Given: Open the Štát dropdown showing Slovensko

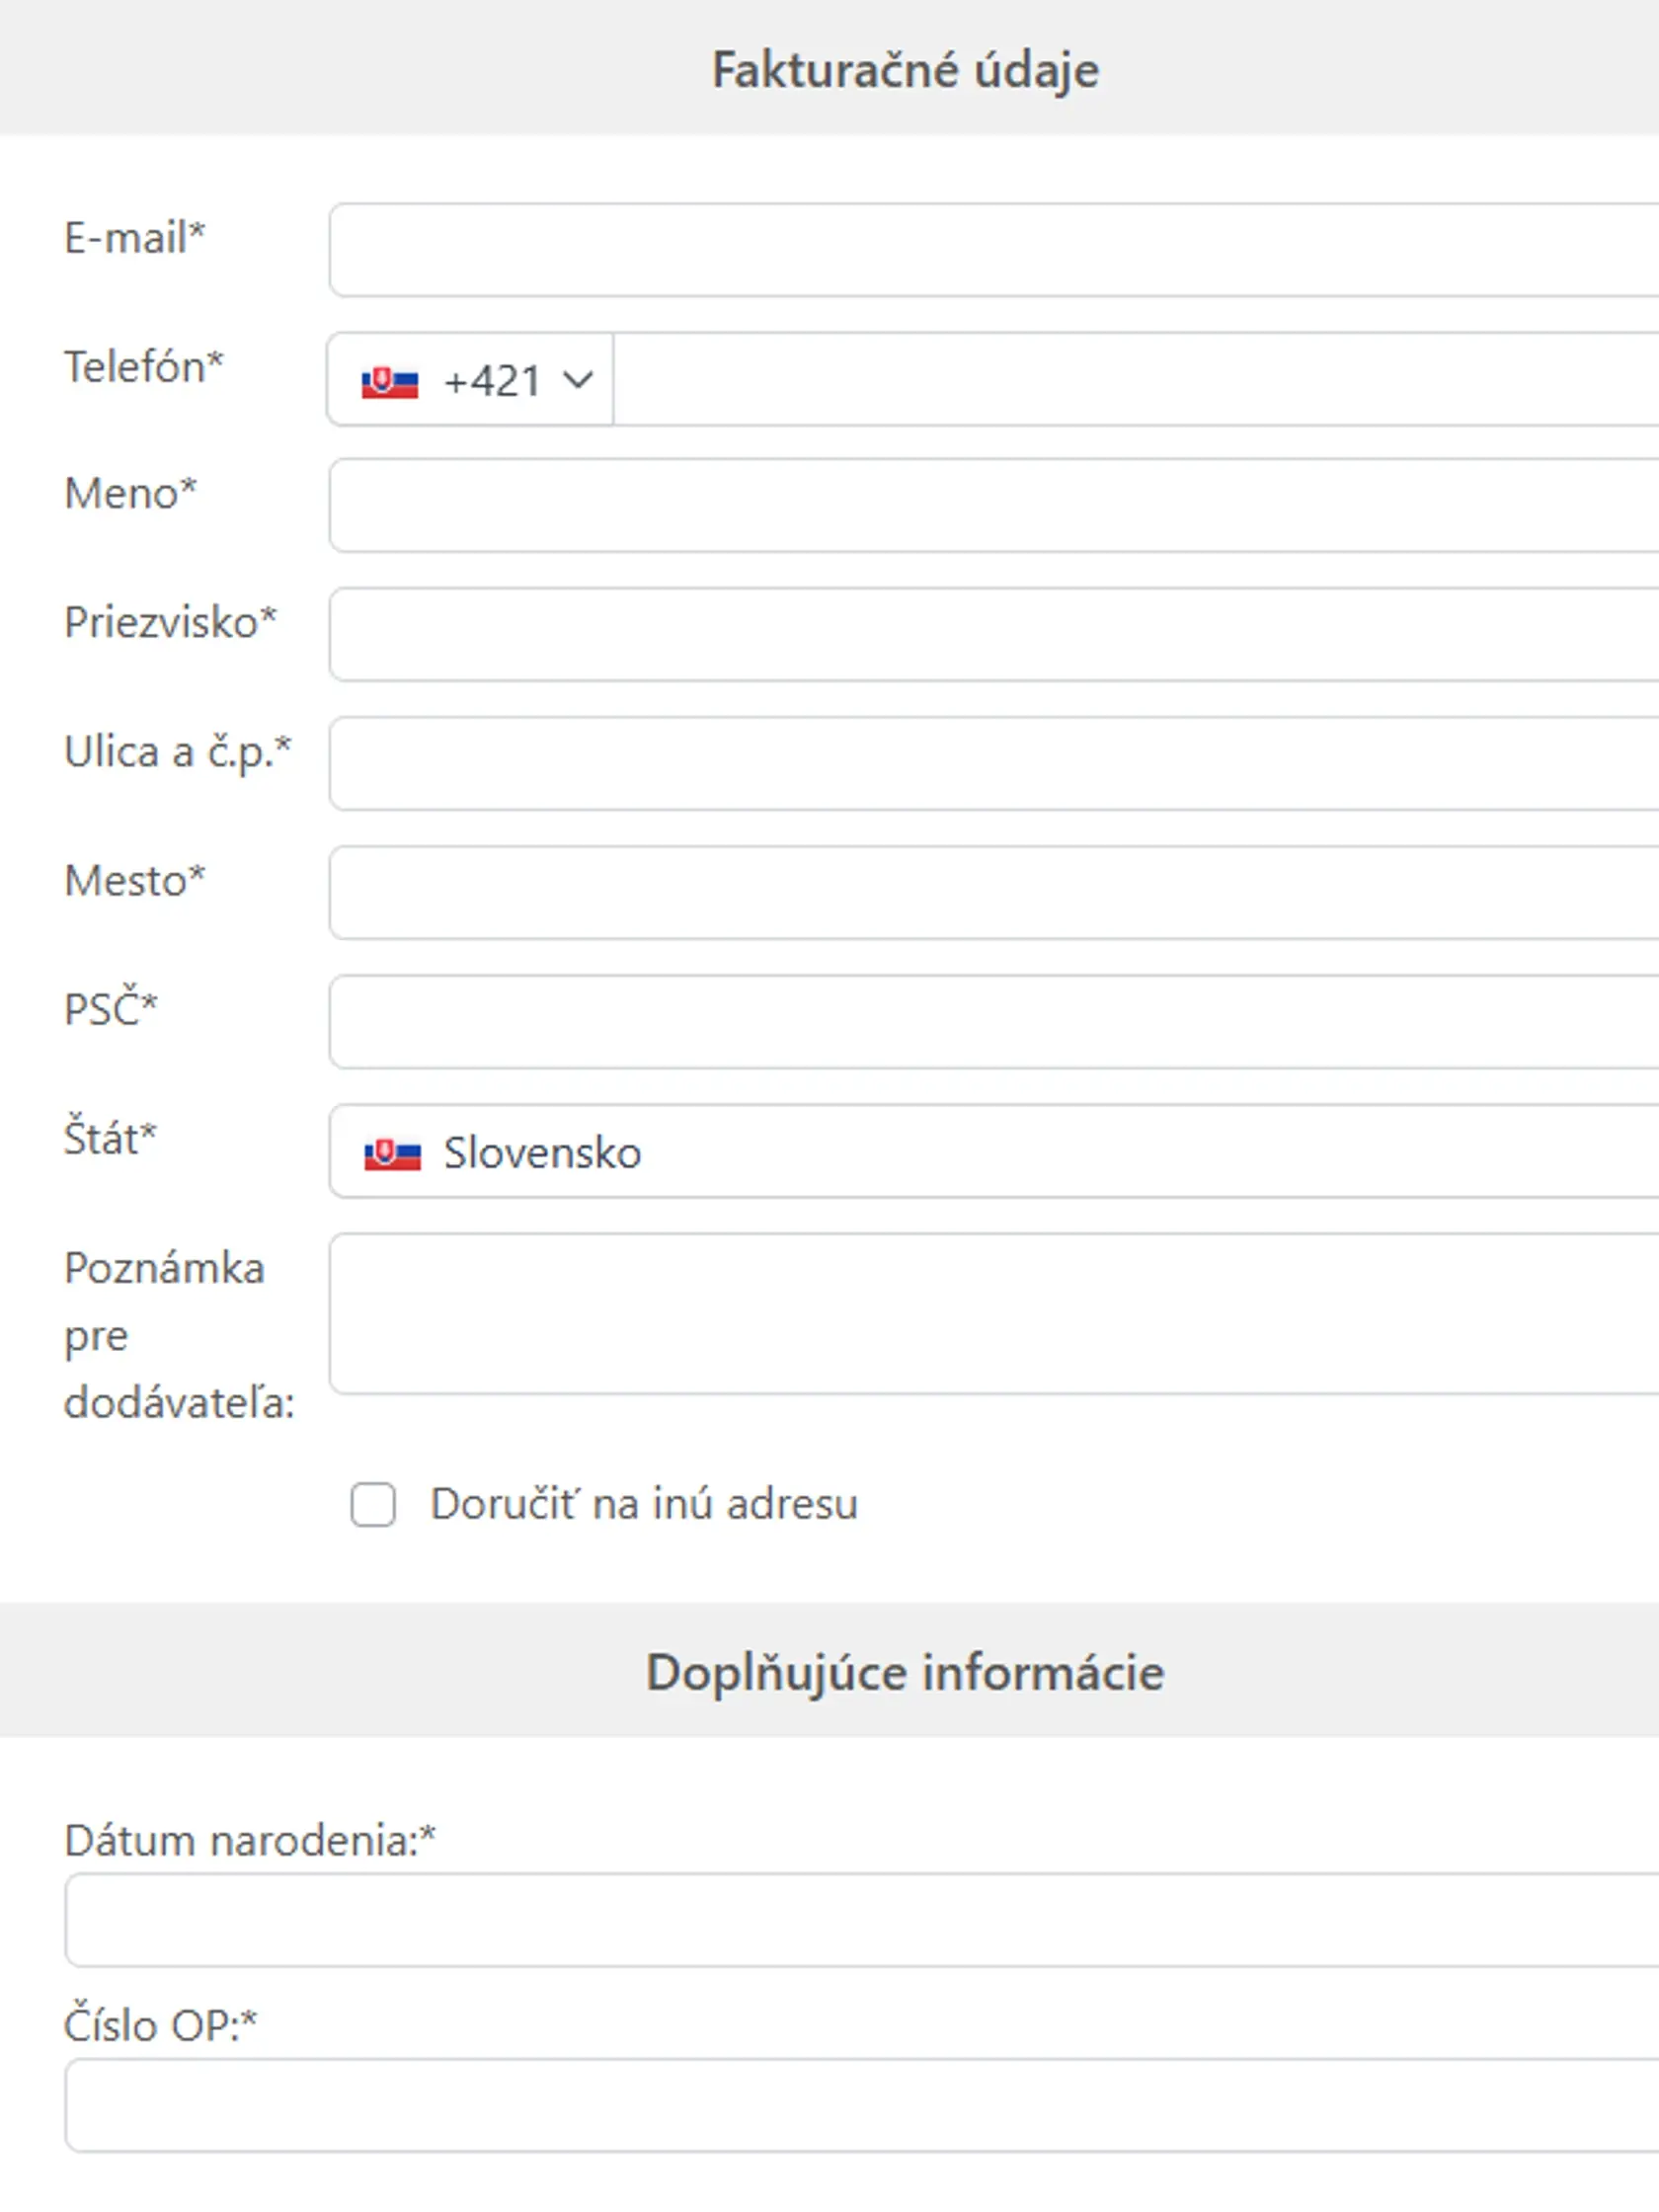Looking at the screenshot, I should 994,1151.
